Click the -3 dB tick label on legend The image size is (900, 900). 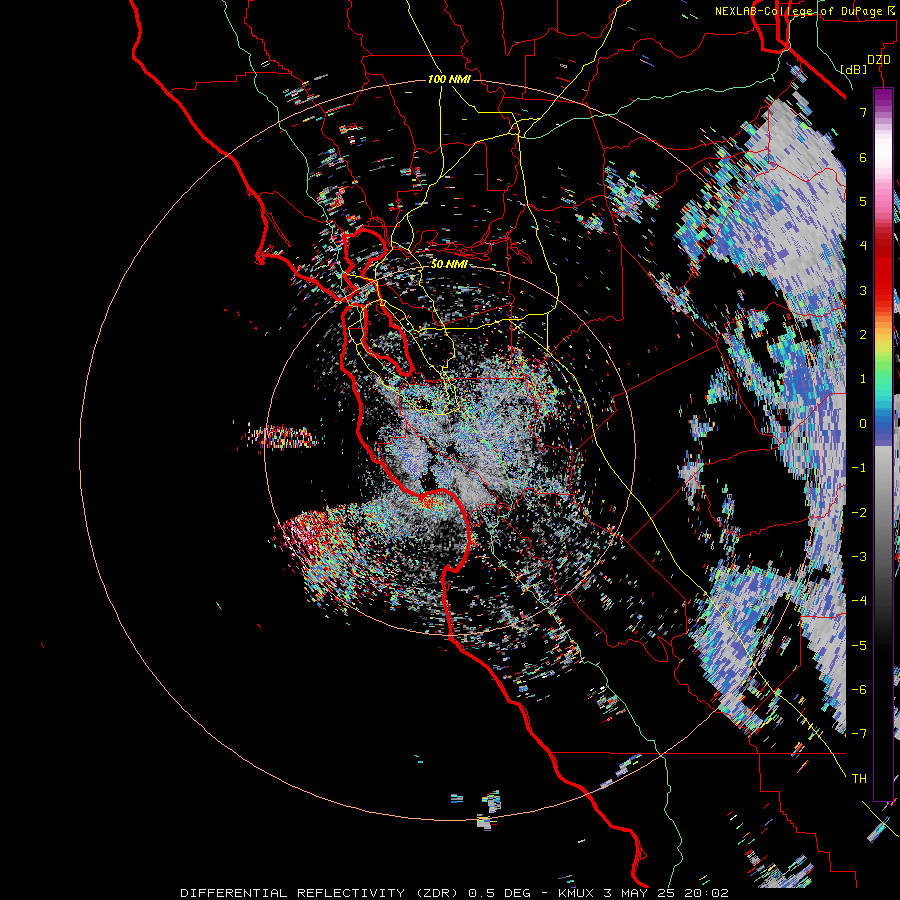tap(859, 556)
